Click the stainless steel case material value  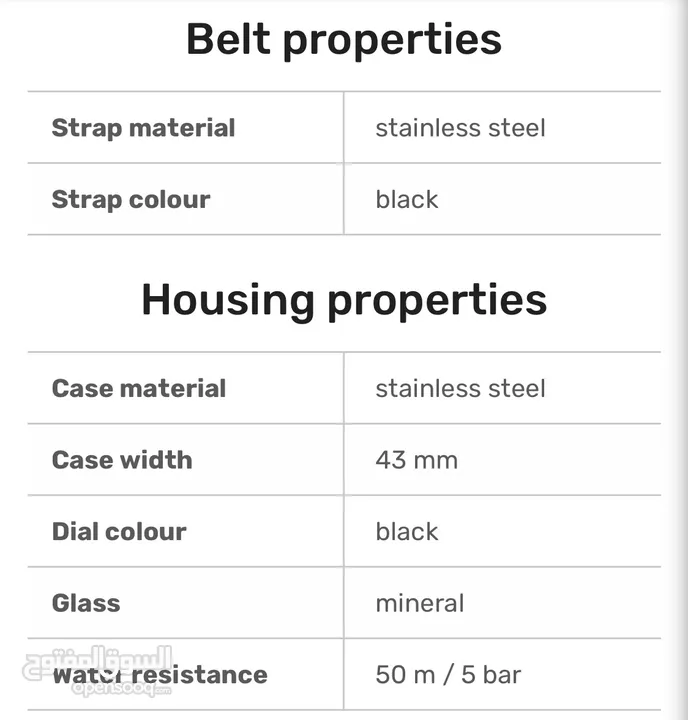(x=461, y=388)
